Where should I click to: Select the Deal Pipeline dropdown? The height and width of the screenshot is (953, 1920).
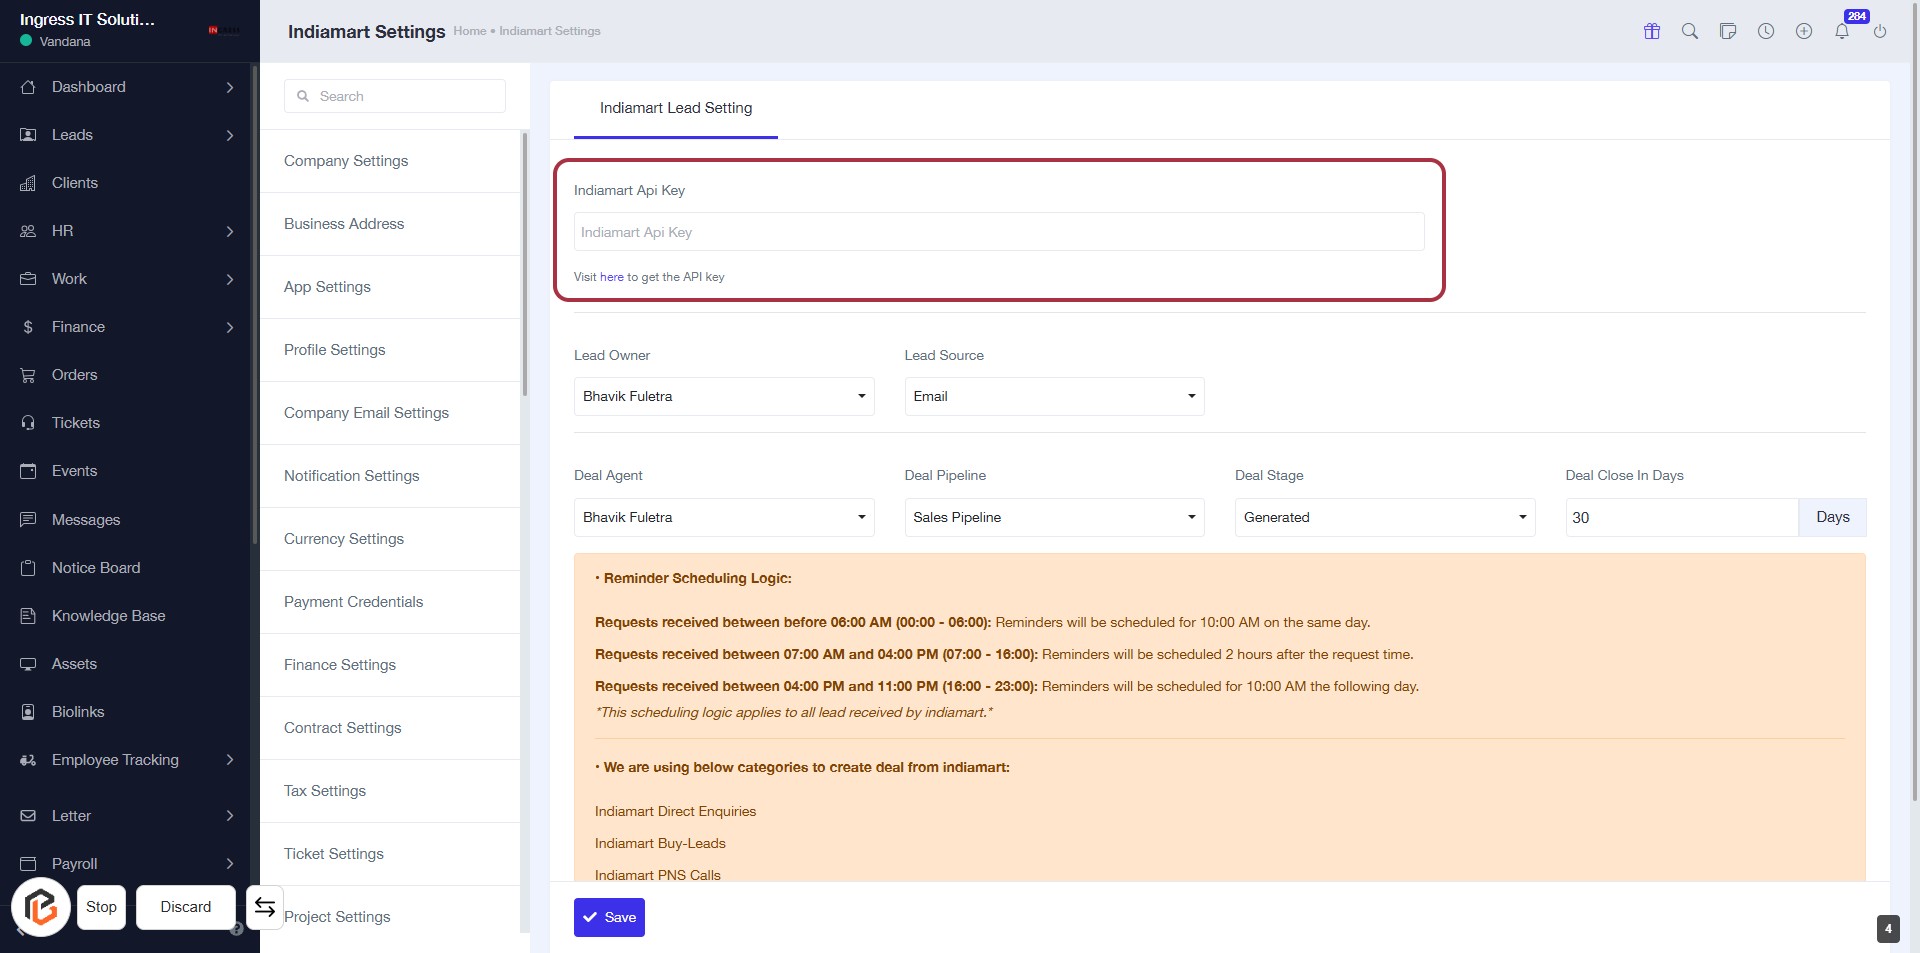pos(1054,517)
